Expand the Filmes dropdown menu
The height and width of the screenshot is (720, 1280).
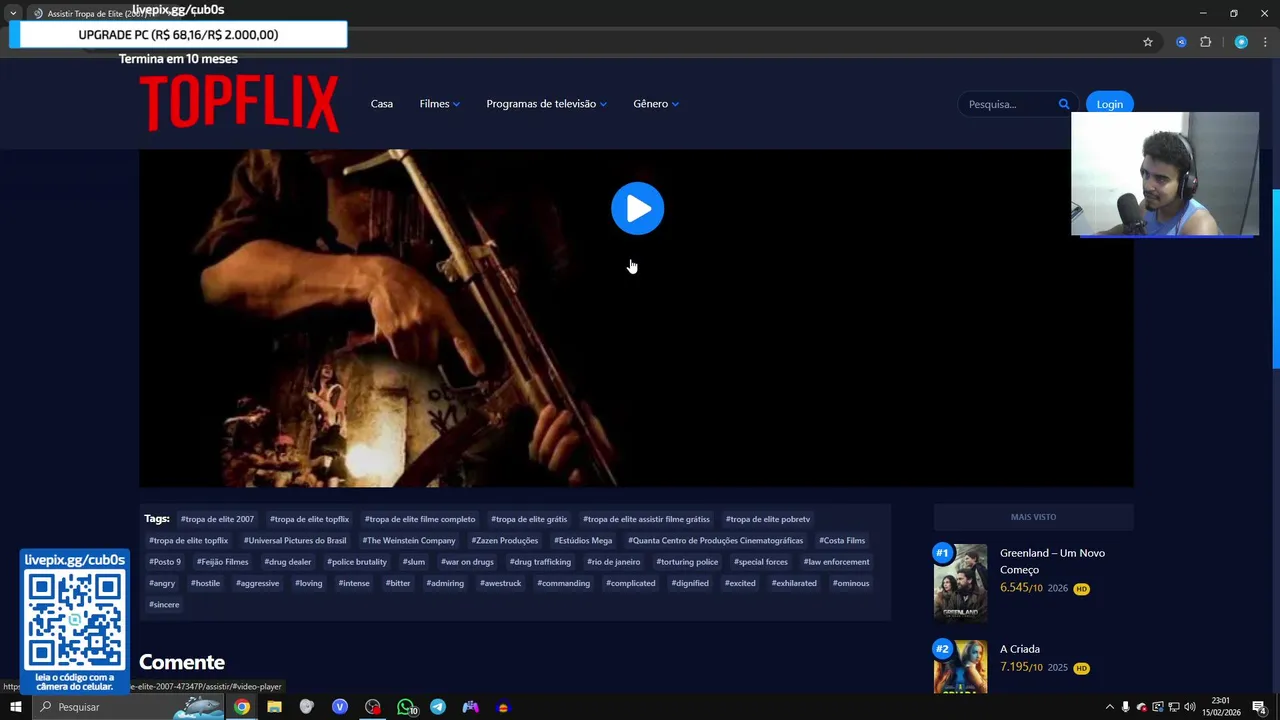tap(440, 104)
